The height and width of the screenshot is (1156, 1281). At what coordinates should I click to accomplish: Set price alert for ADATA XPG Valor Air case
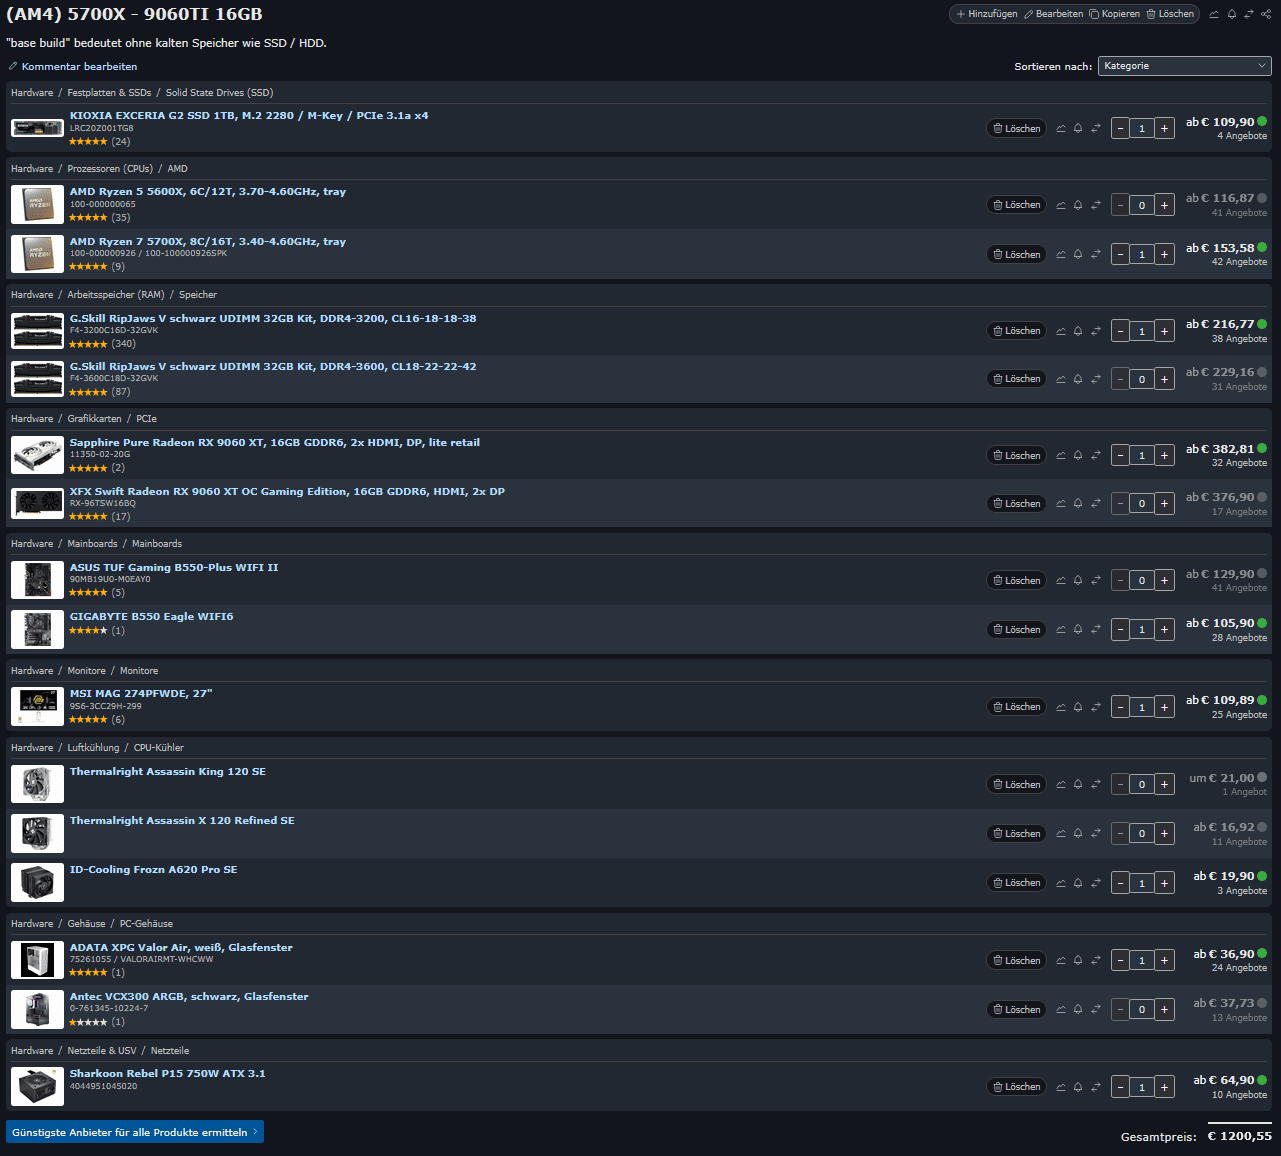[1078, 961]
